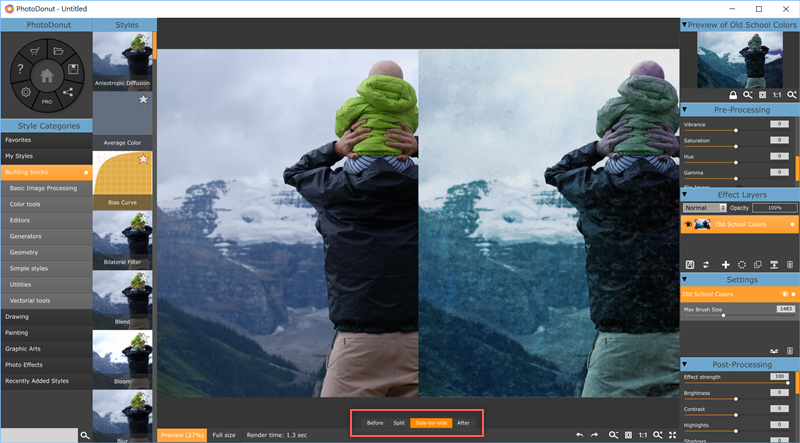The width and height of the screenshot is (800, 443).
Task: Hide the Old School Colors layer eye
Action: pos(688,224)
